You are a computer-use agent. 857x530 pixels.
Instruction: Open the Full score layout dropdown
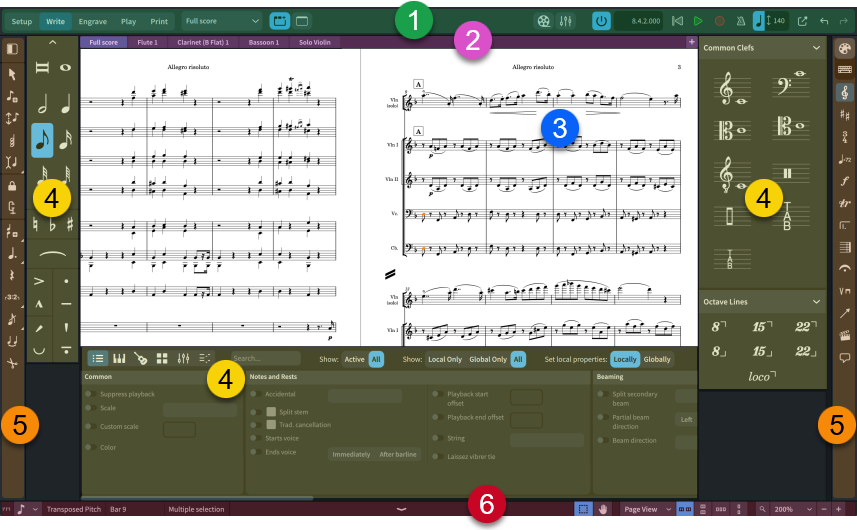click(222, 20)
